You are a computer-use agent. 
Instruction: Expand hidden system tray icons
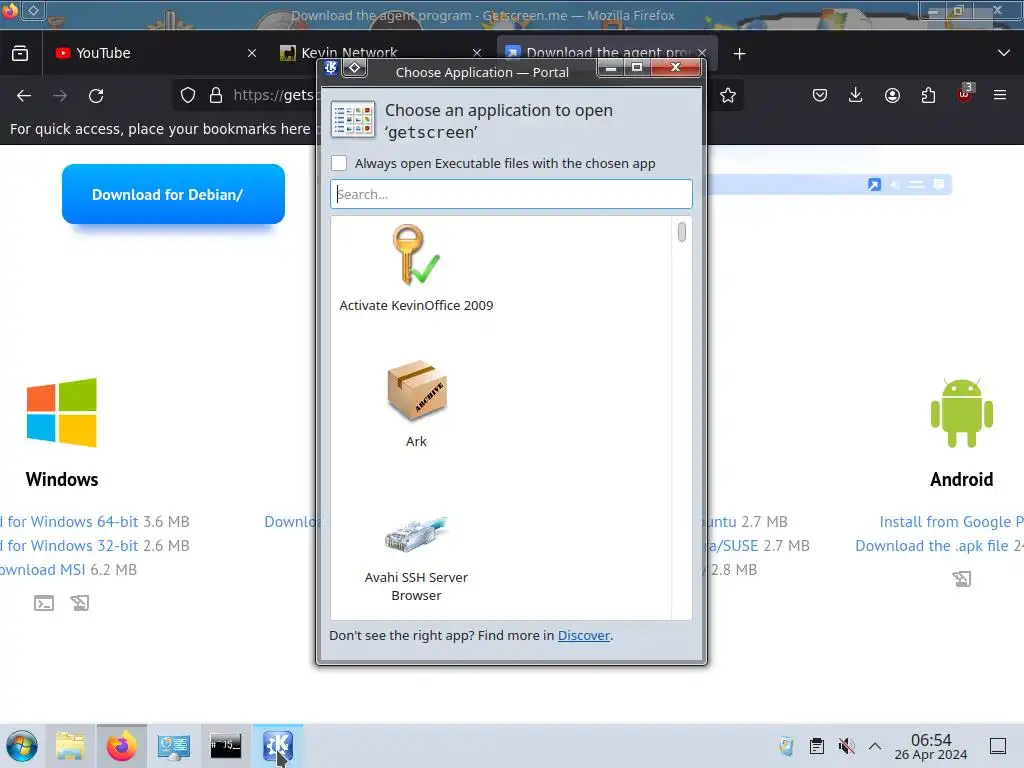coord(875,746)
